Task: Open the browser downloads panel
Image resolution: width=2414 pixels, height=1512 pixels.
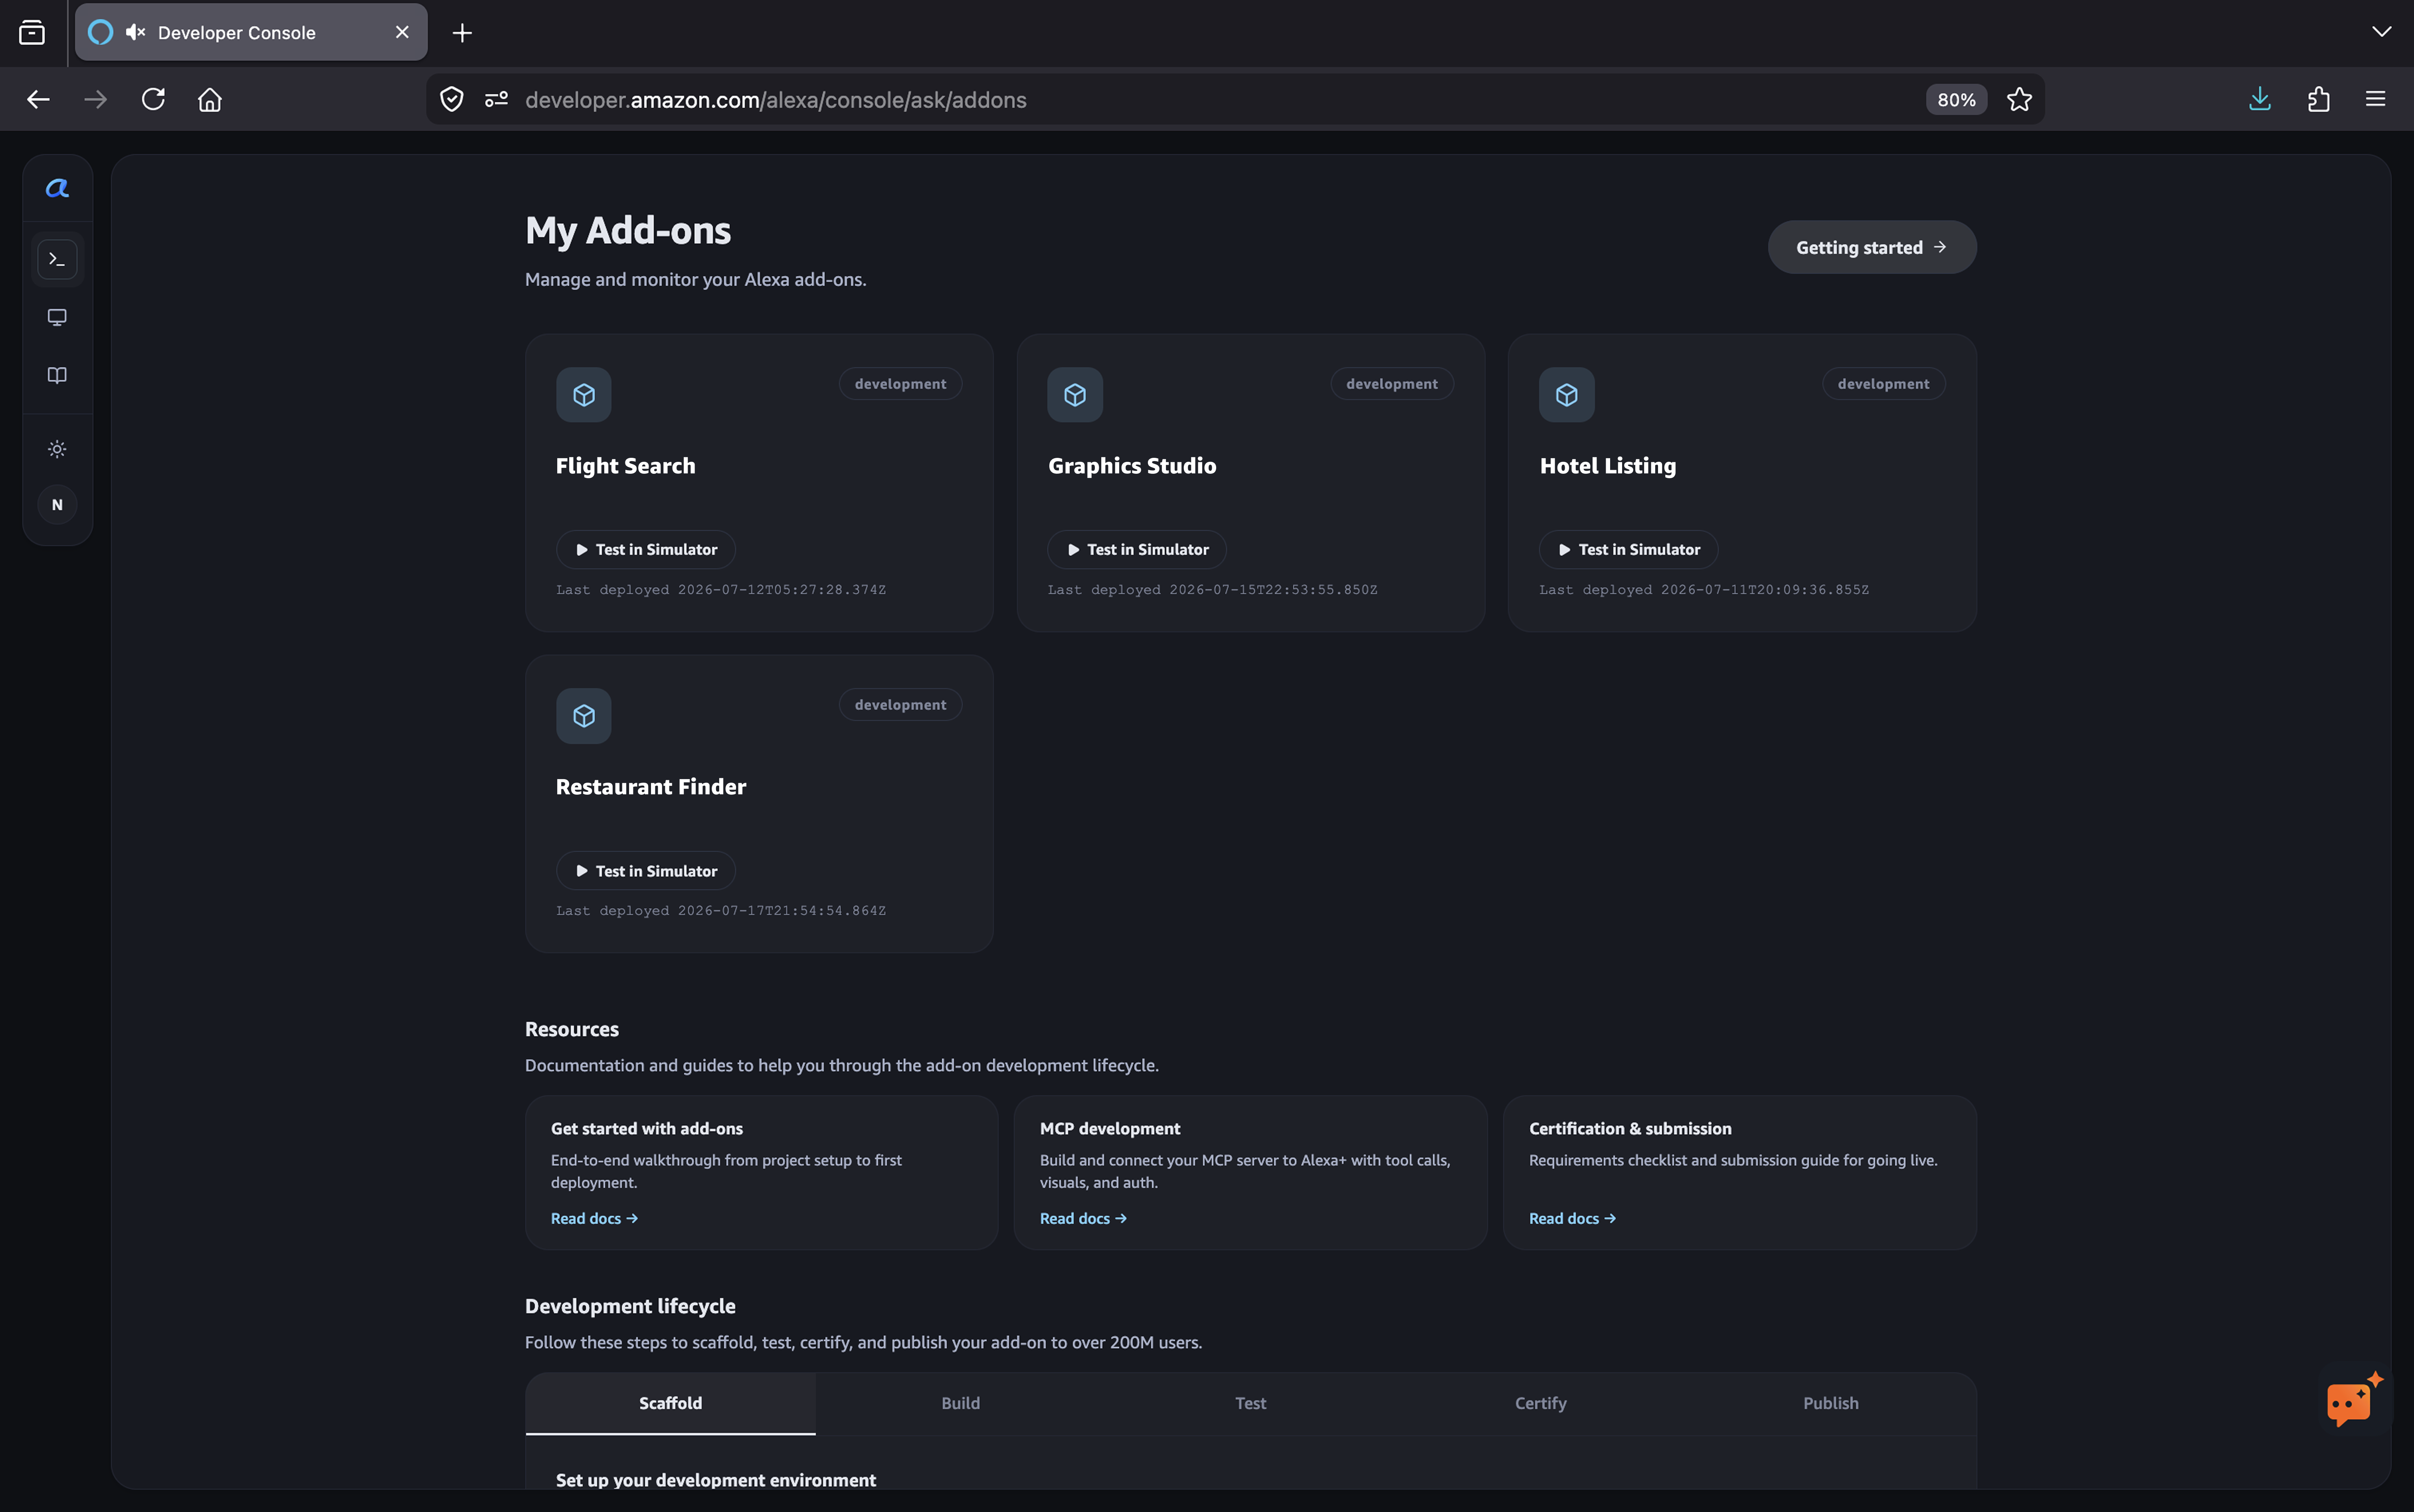Action: [2260, 99]
